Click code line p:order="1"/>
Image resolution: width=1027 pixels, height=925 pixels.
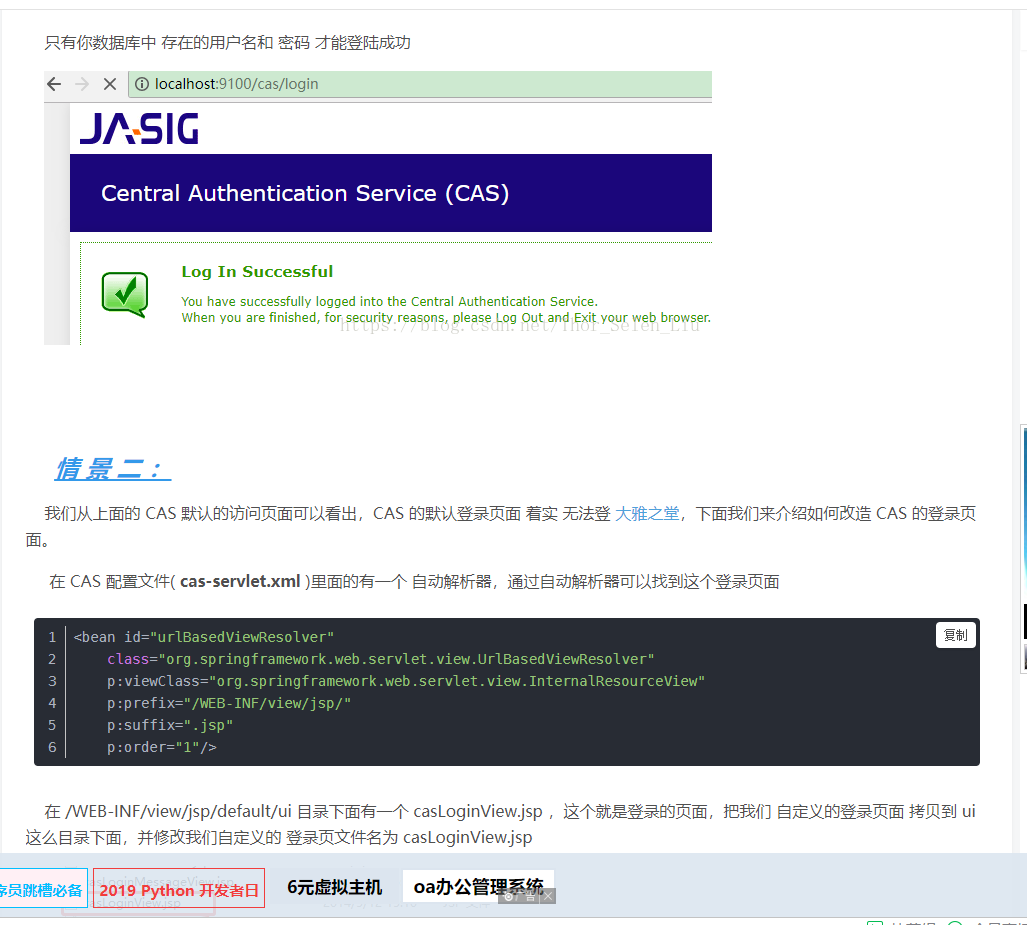[162, 747]
